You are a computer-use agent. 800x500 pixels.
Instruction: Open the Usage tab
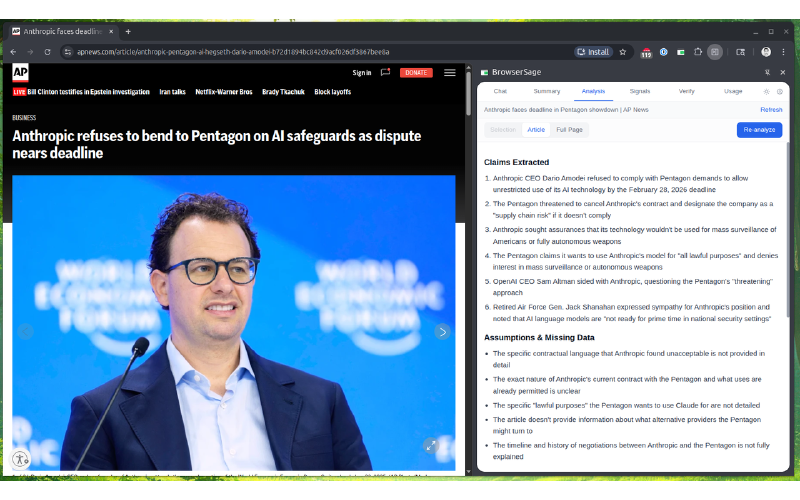[x=733, y=91]
